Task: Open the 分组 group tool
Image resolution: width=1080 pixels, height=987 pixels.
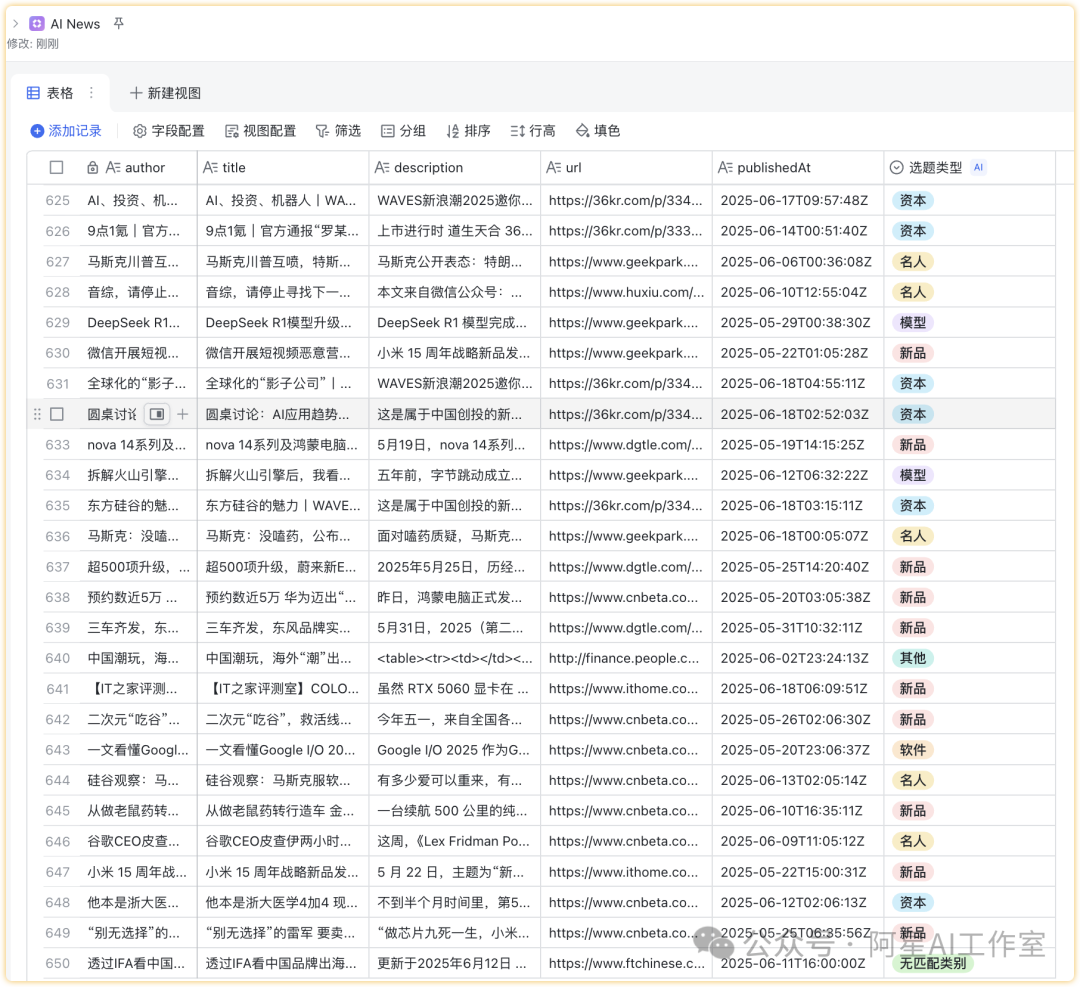Action: click(404, 131)
